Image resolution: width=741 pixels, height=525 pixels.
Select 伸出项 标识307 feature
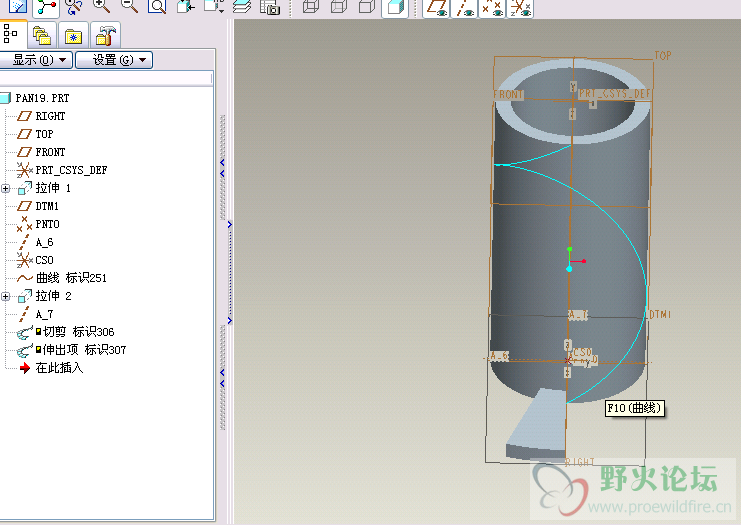84,350
